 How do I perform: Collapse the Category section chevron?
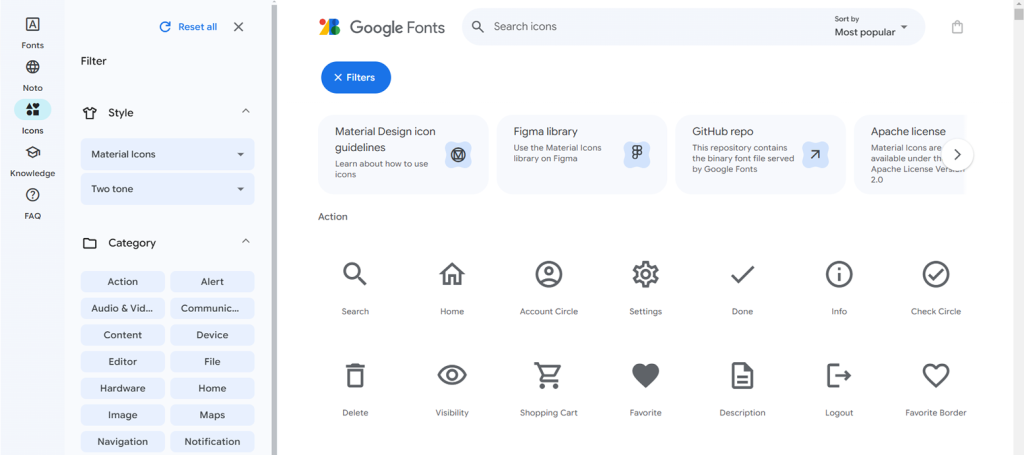pyautogui.click(x=246, y=242)
